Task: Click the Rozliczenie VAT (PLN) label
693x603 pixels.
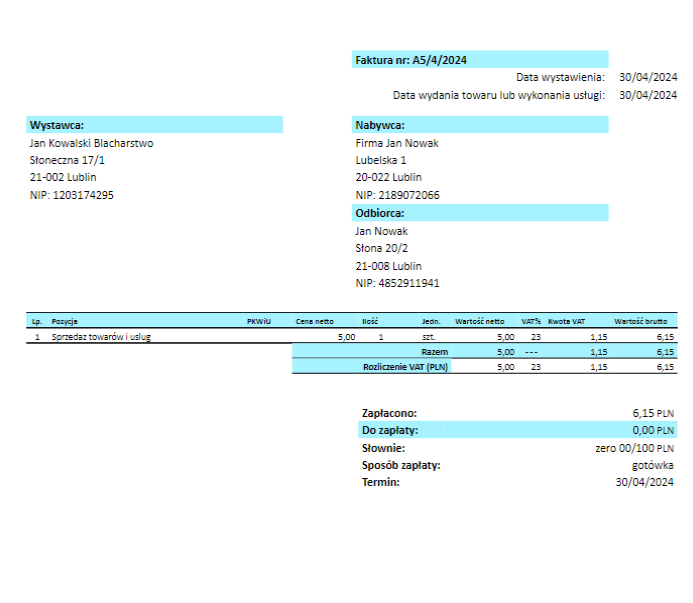Action: pos(405,367)
